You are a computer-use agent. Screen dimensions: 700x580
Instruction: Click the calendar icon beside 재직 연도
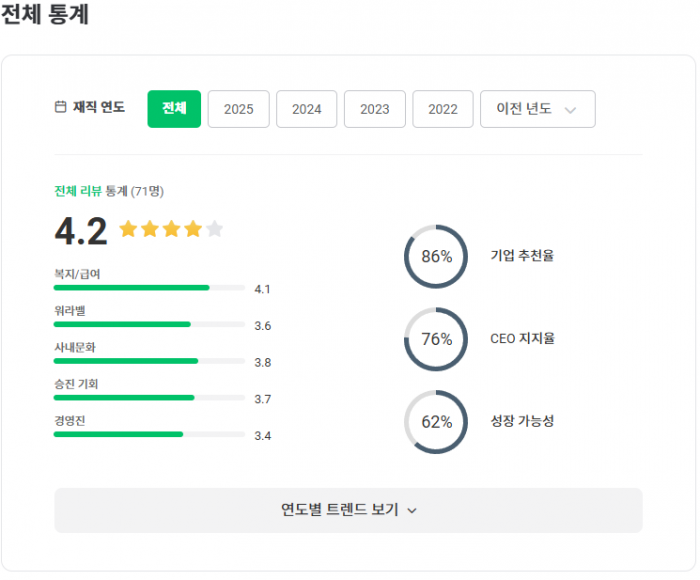tap(60, 108)
